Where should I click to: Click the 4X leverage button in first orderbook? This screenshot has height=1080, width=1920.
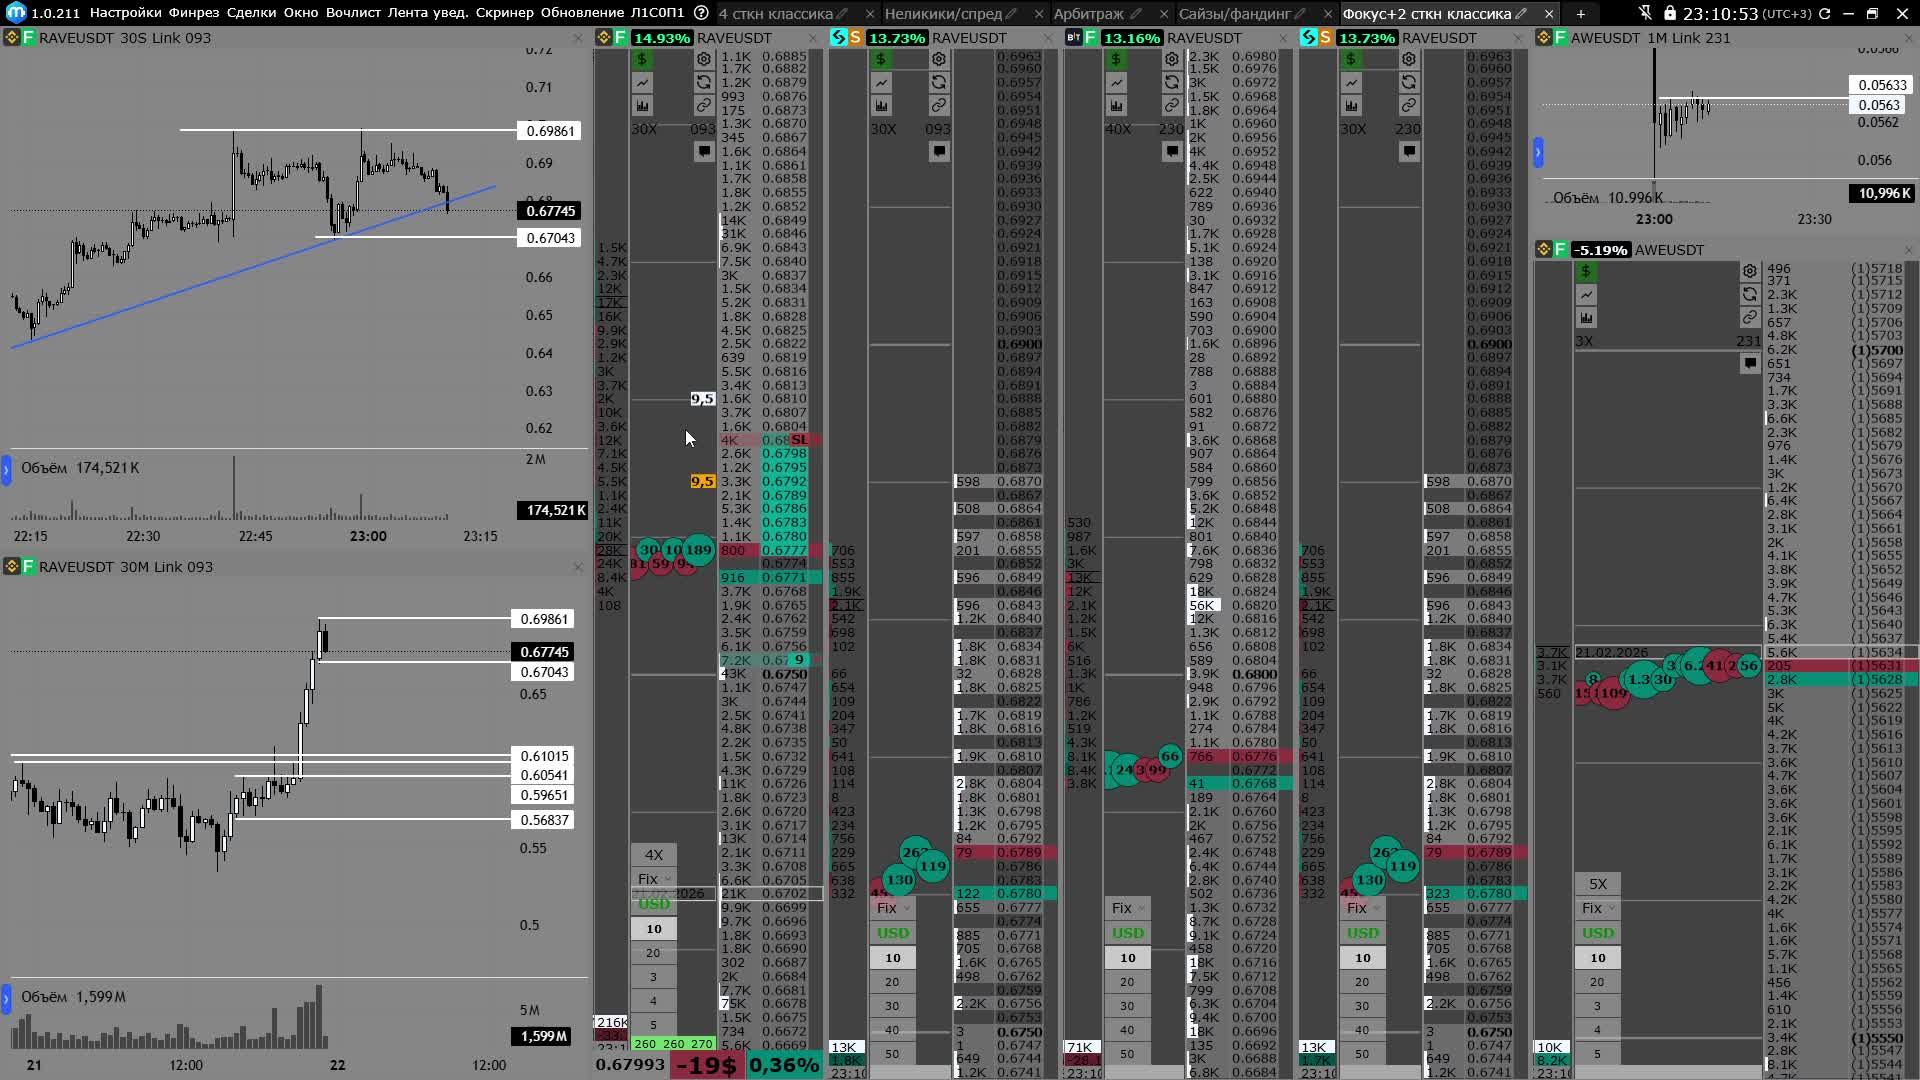coord(653,854)
